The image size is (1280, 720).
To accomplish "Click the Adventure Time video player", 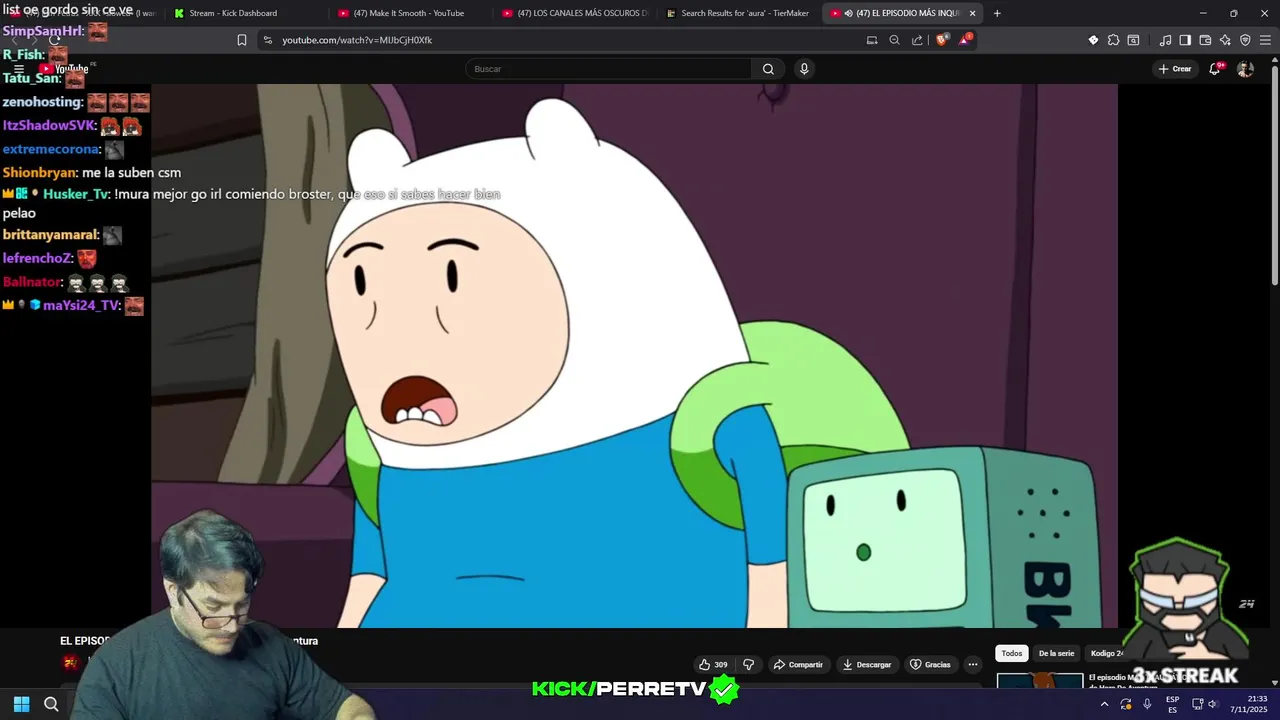I will [x=634, y=355].
